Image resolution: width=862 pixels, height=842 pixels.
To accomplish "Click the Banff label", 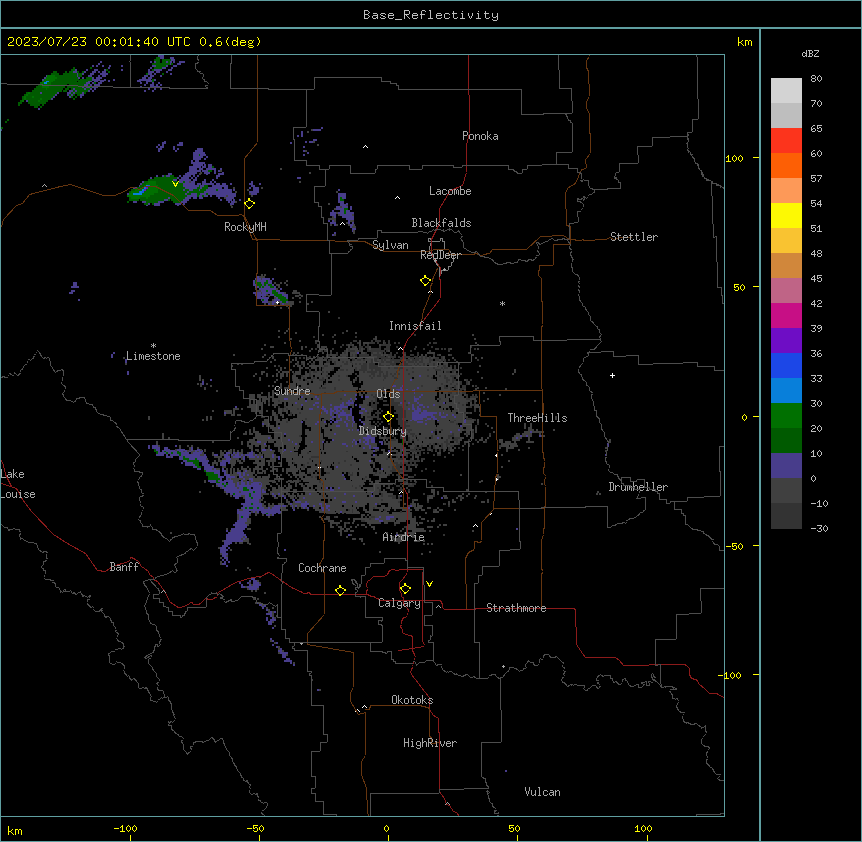I will tap(124, 567).
